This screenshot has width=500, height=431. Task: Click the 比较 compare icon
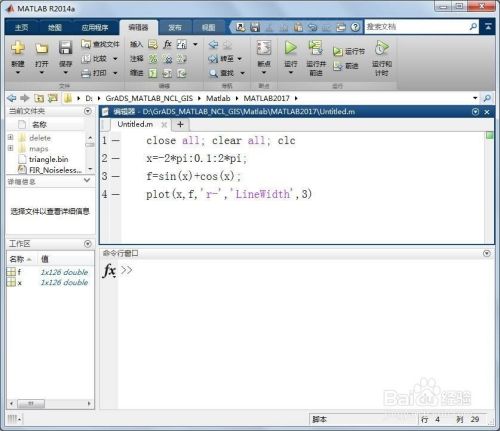[86, 59]
